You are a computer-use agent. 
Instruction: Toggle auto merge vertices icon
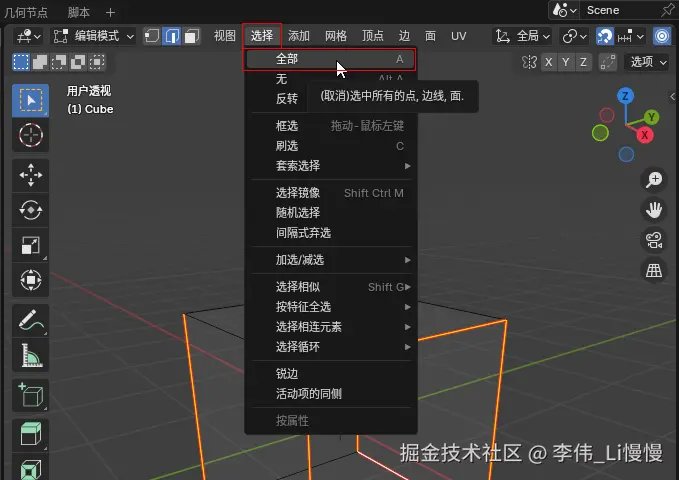[x=608, y=62]
